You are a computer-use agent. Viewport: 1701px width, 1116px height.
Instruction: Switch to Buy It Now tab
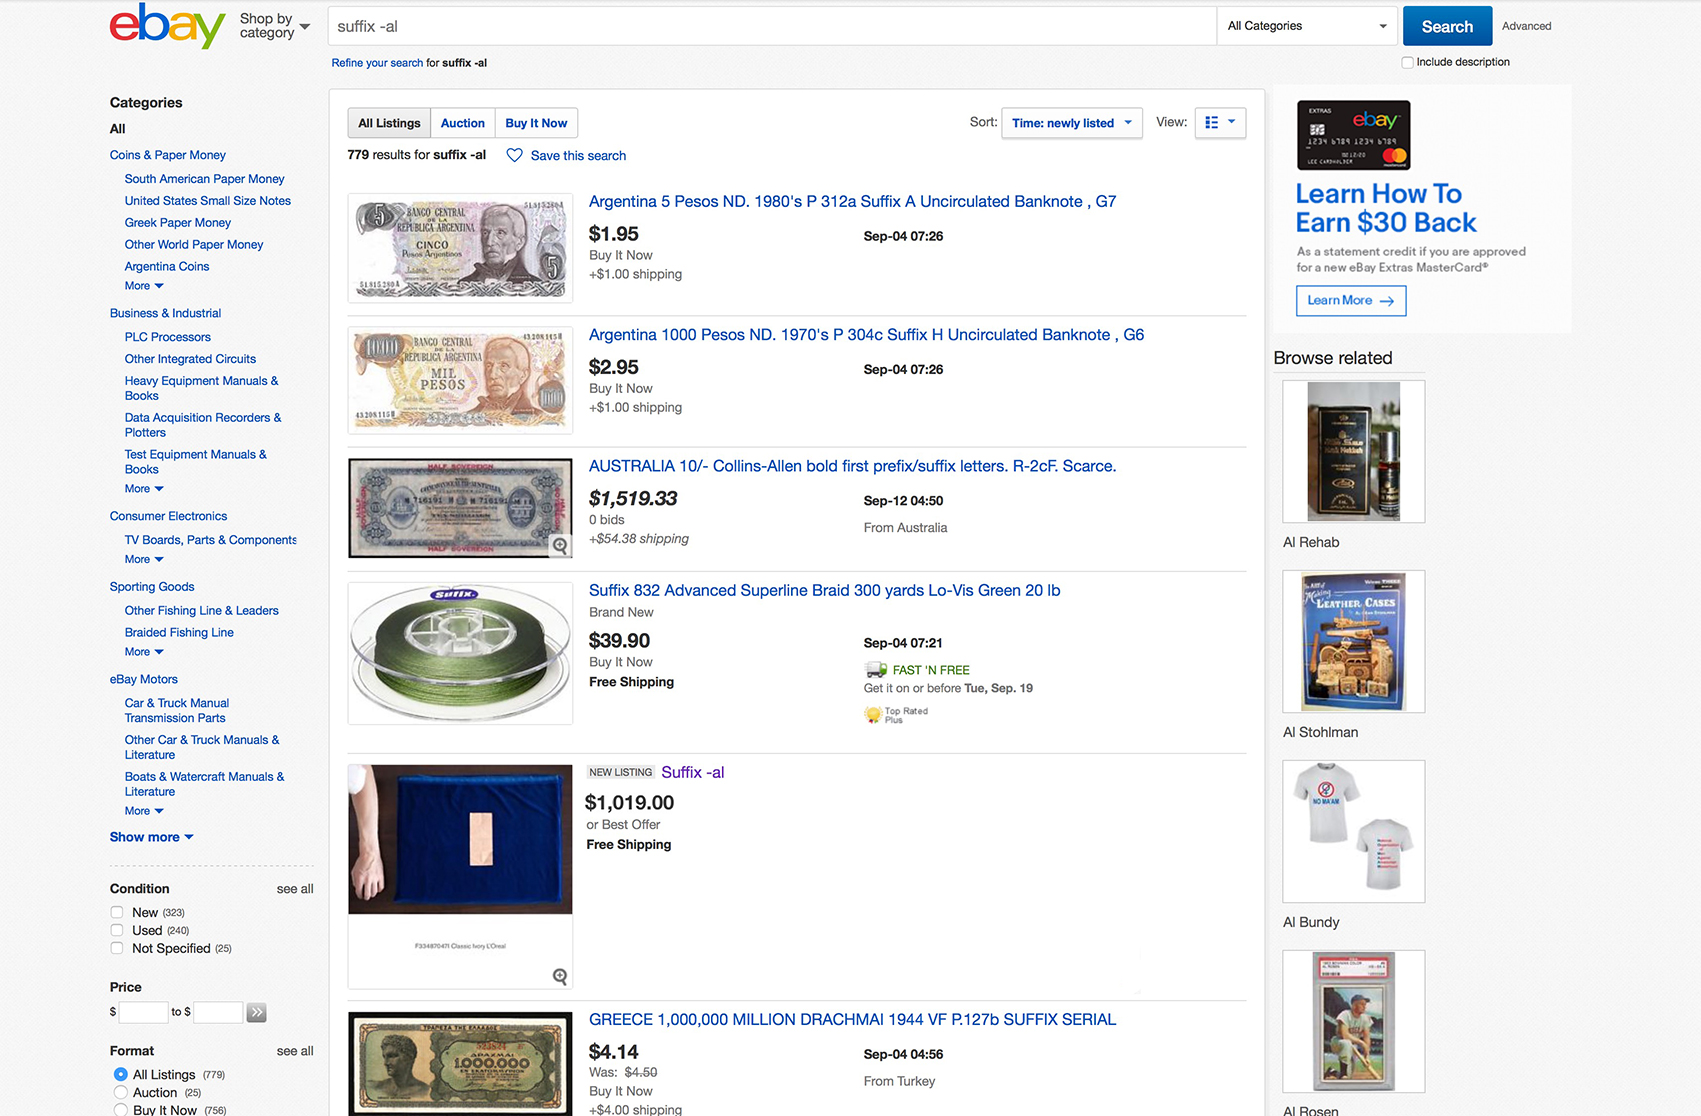tap(536, 123)
